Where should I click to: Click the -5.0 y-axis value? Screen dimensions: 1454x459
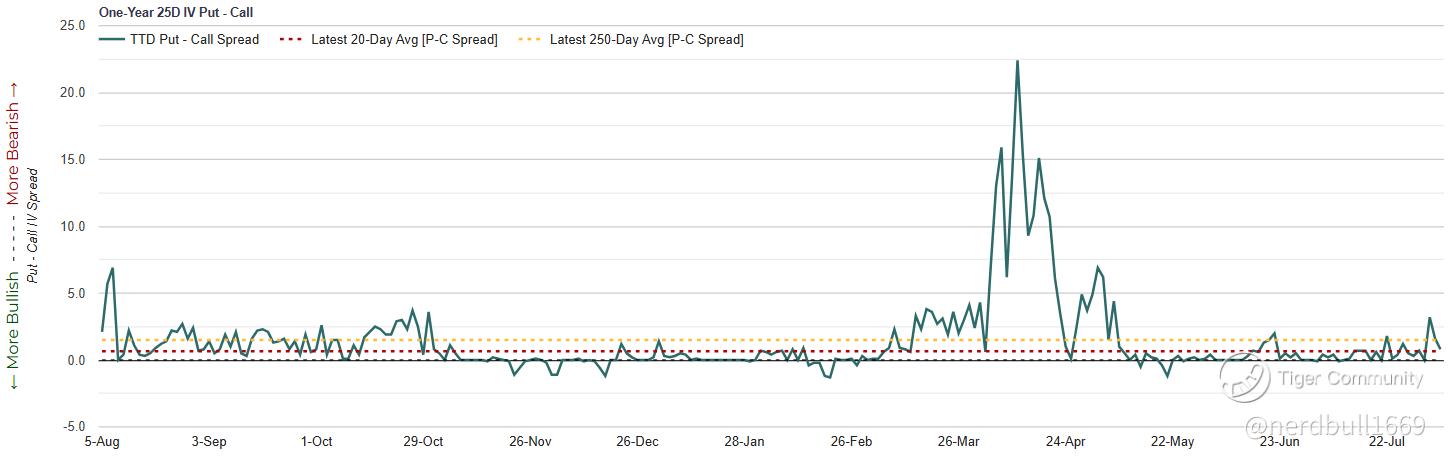tap(73, 427)
